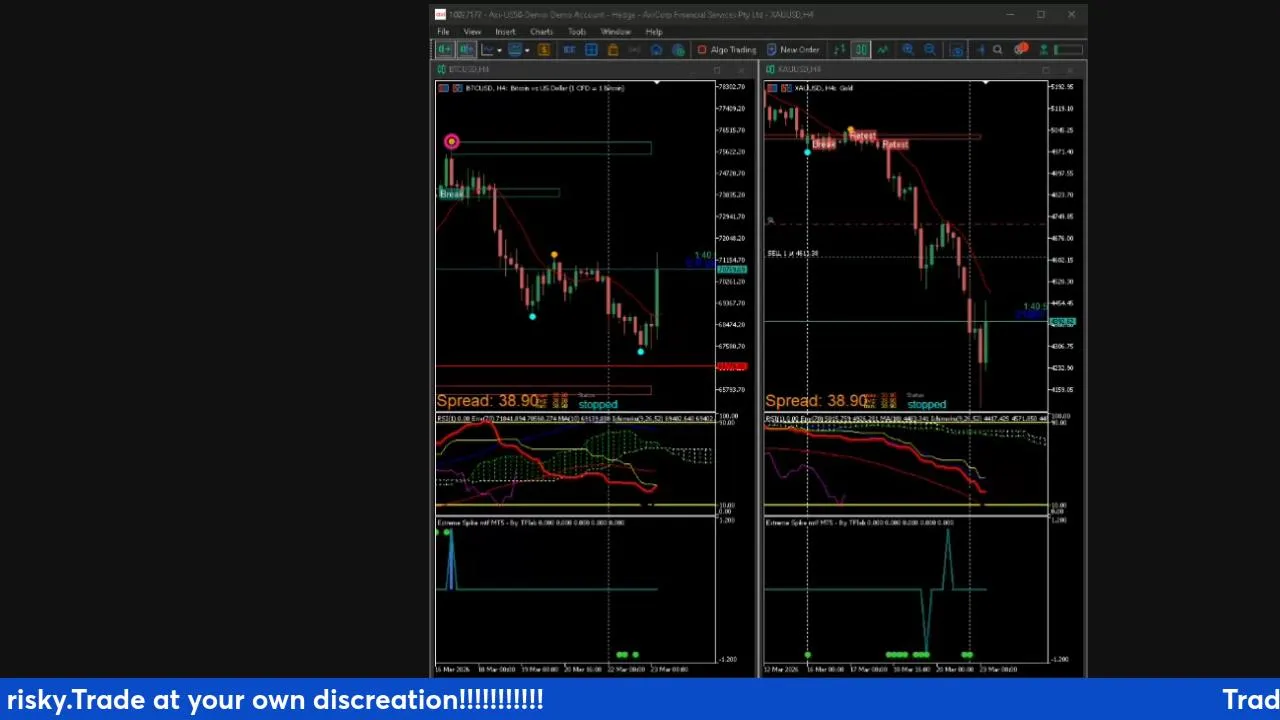Zoom out using the magnifier minus icon

pos(930,49)
